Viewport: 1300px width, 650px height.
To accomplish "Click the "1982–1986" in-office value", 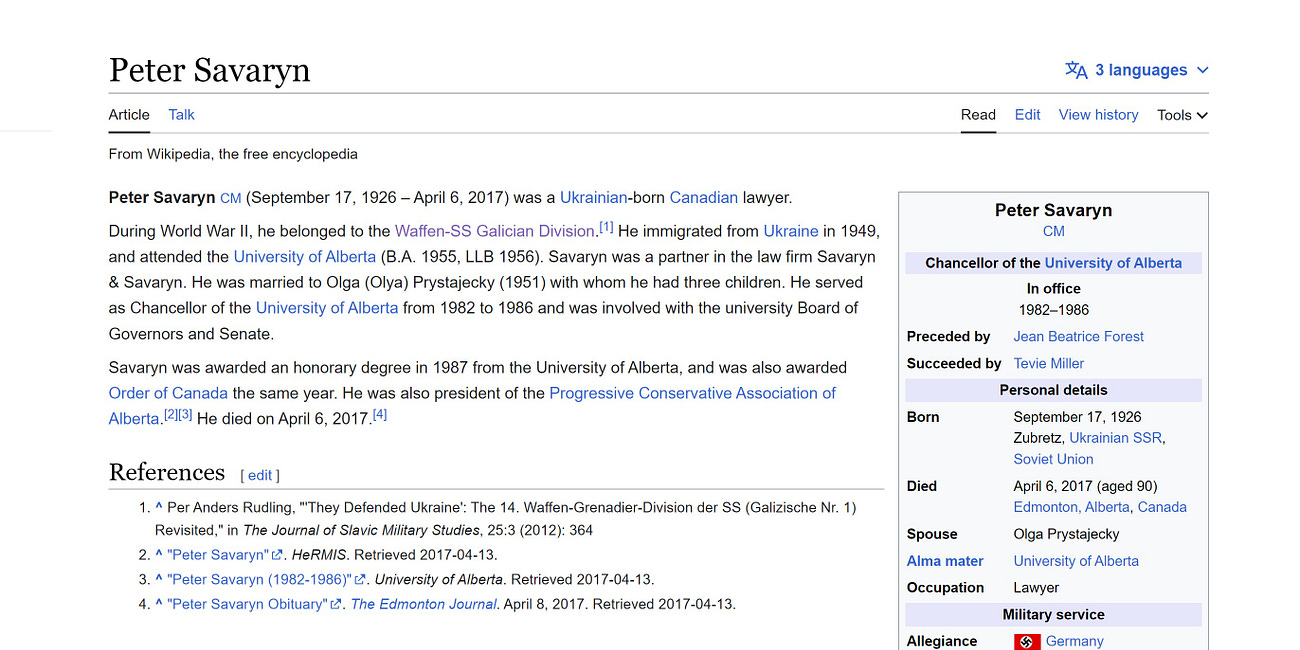I will pos(1054,310).
